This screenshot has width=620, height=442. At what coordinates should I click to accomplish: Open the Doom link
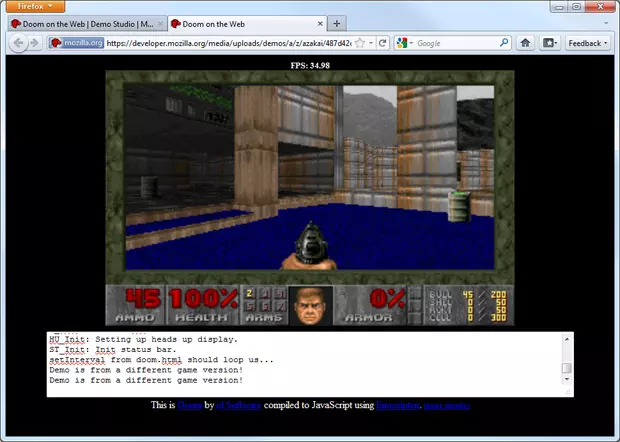click(x=190, y=405)
